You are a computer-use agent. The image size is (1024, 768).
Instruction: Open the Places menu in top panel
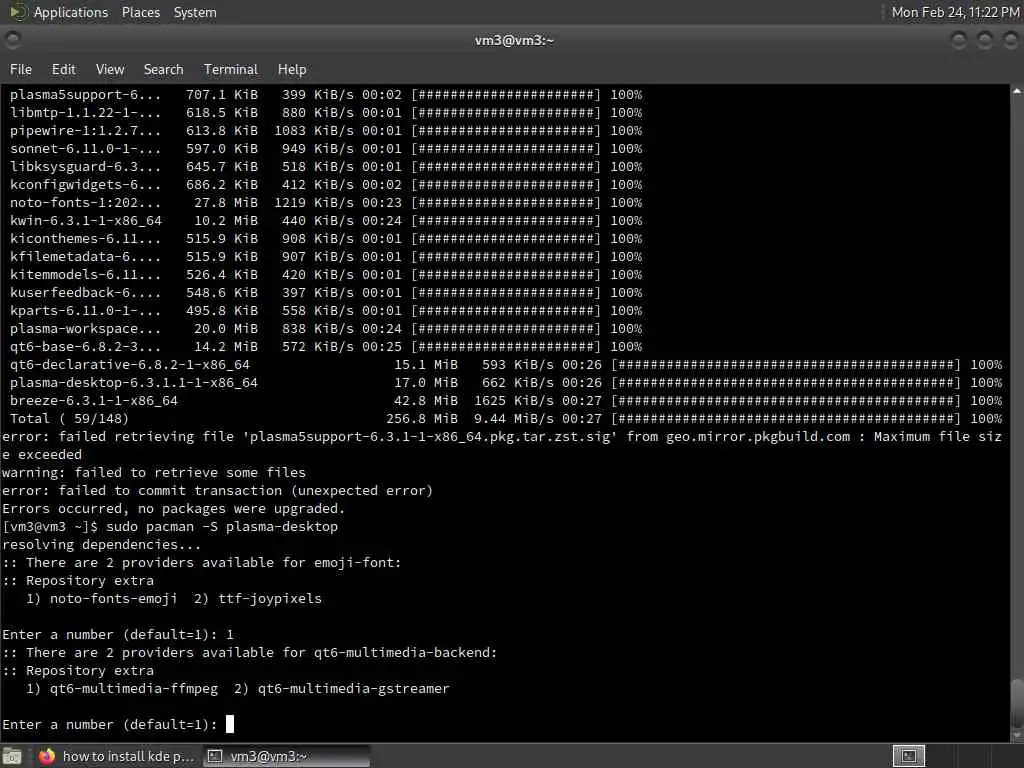pyautogui.click(x=140, y=12)
